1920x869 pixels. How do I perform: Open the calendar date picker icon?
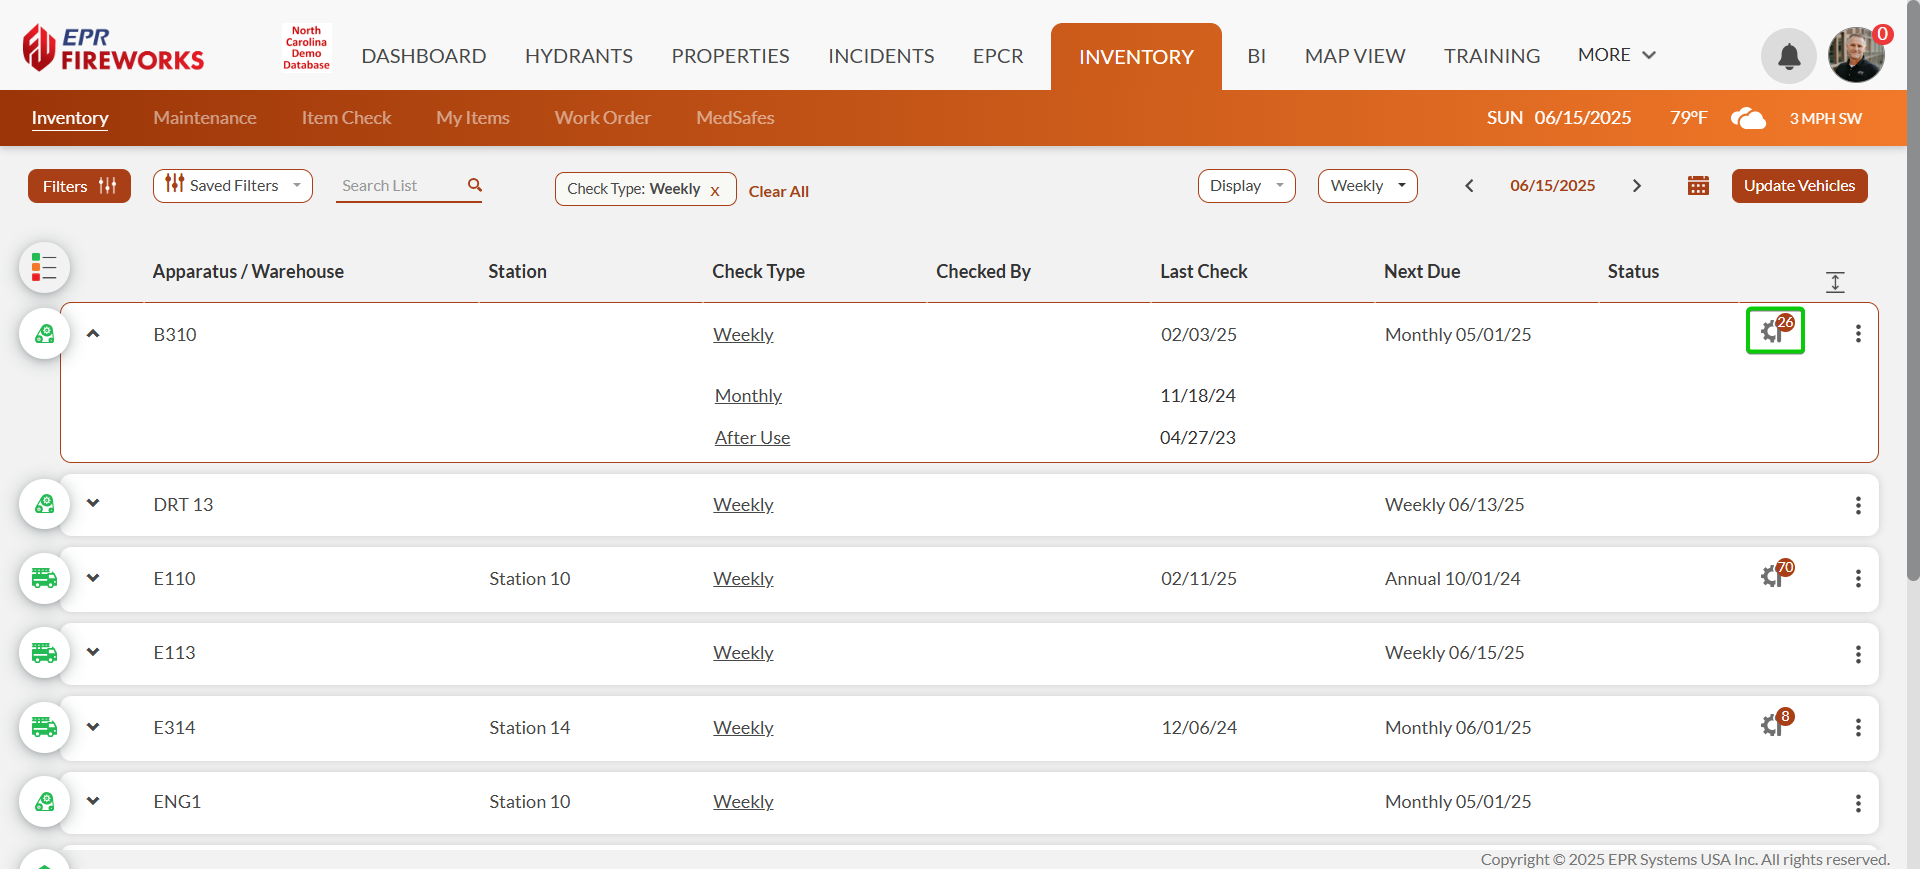(x=1697, y=186)
